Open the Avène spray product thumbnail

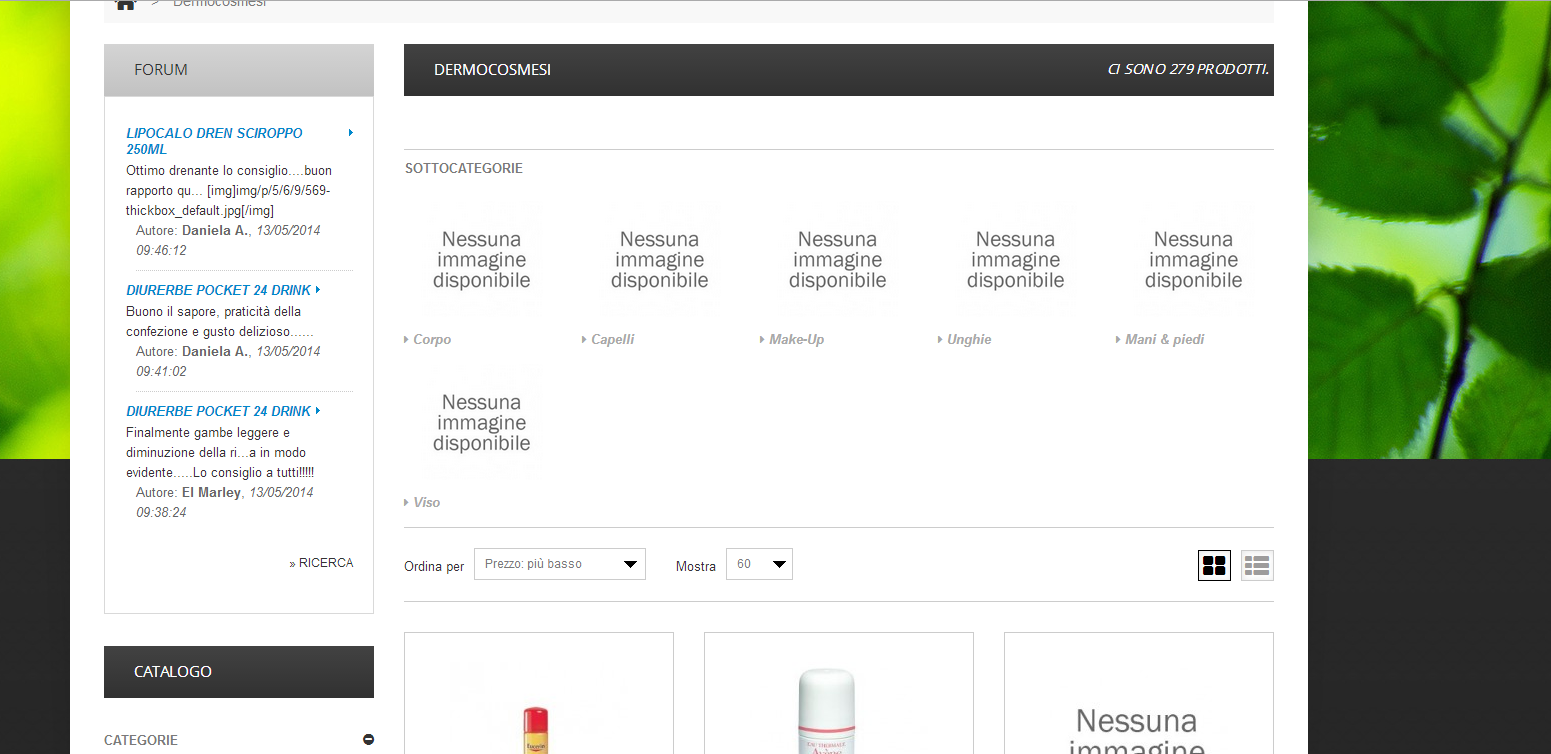[x=839, y=693]
